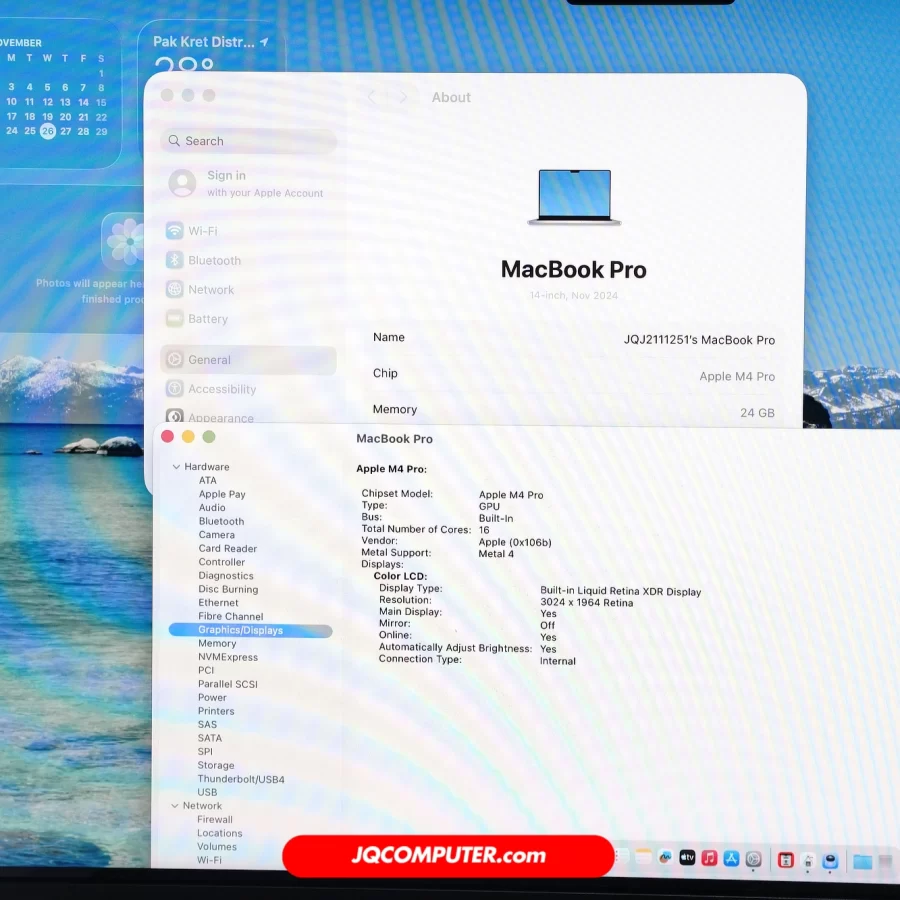Click the Bluetooth icon in Settings sidebar

(175, 260)
